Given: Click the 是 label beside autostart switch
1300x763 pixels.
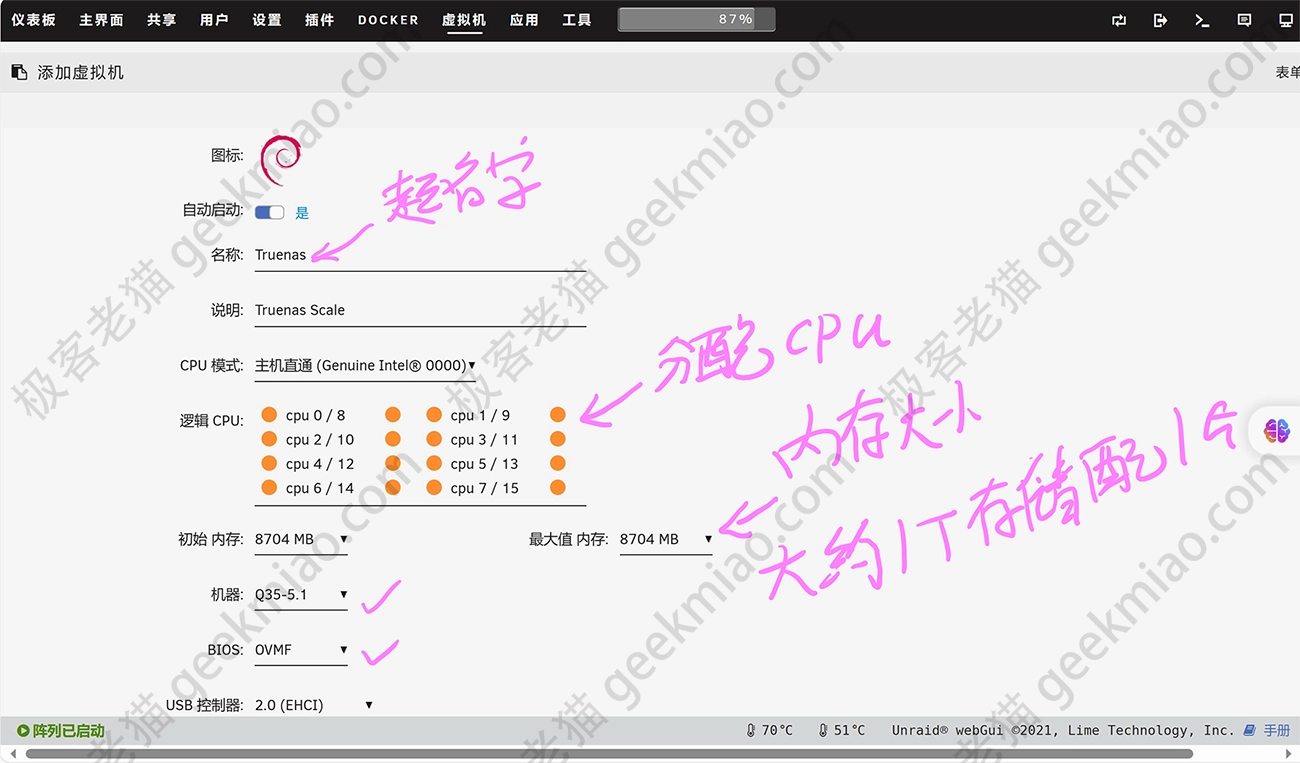Looking at the screenshot, I should pyautogui.click(x=302, y=213).
